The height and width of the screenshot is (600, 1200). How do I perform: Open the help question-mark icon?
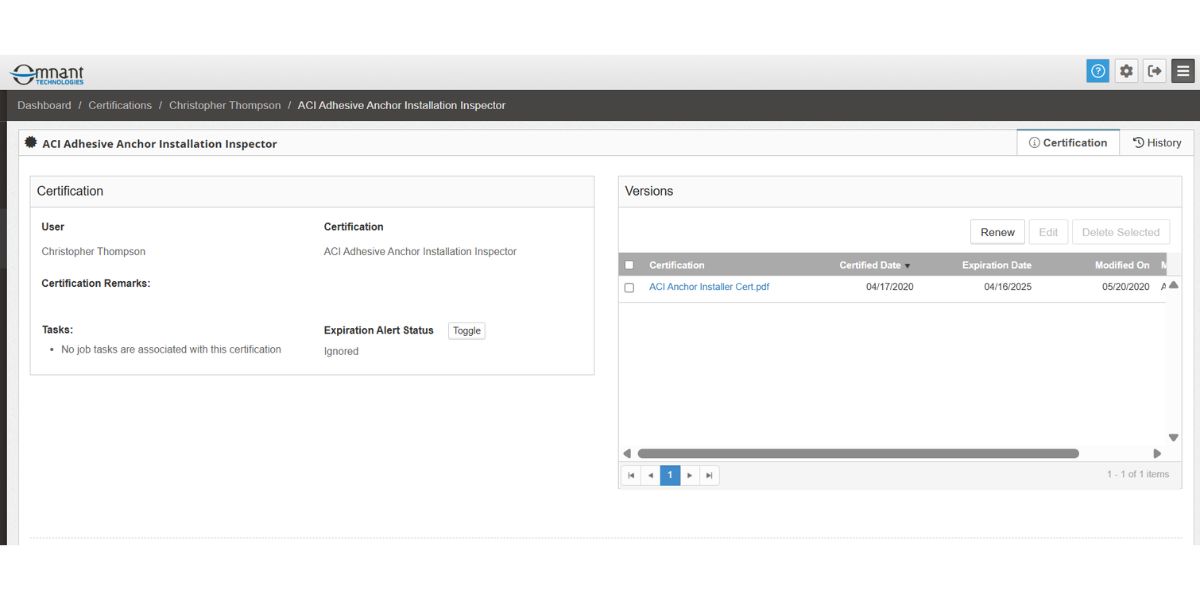click(x=1098, y=71)
